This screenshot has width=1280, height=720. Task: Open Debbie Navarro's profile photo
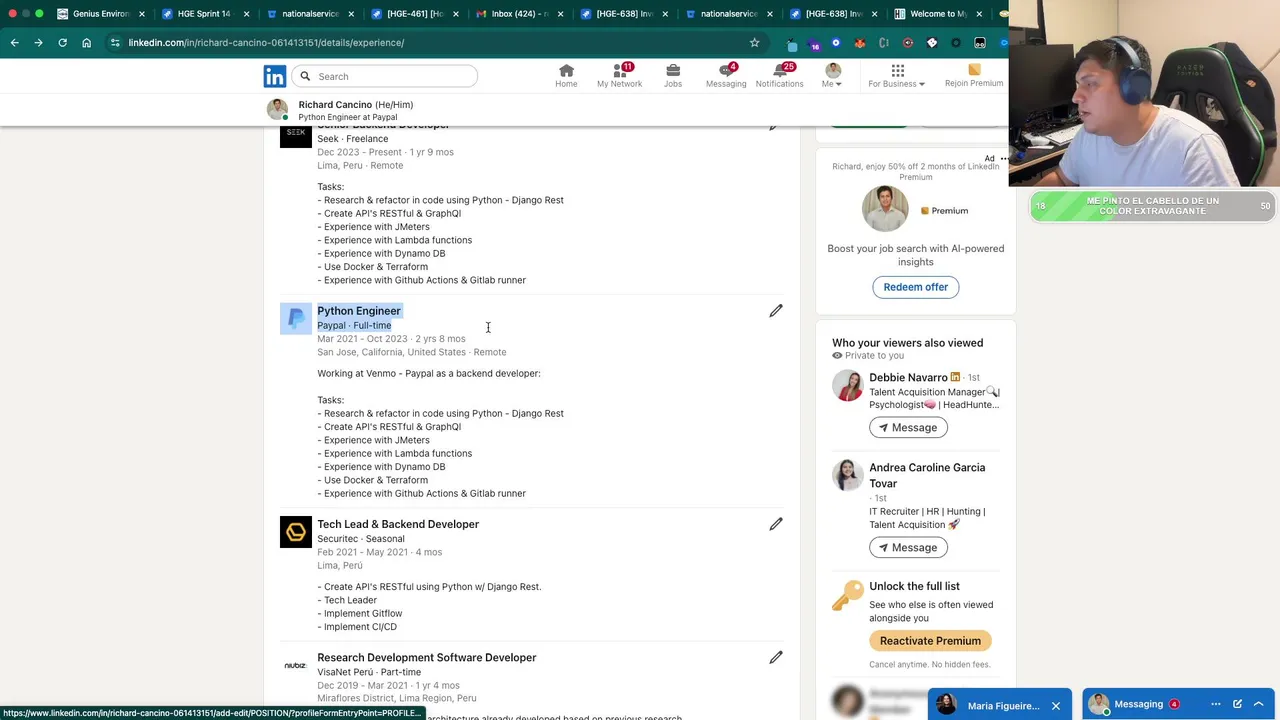pos(848,386)
